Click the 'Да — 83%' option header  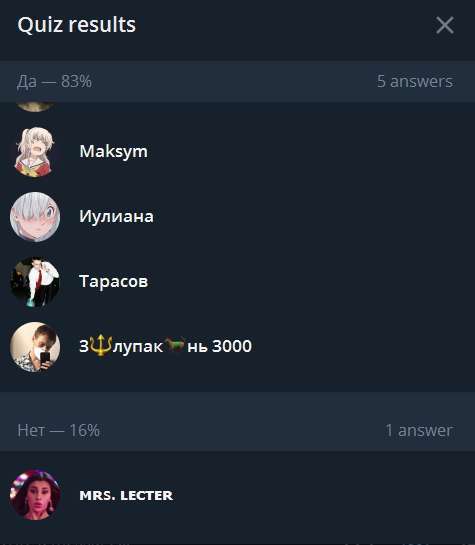pyautogui.click(x=55, y=82)
